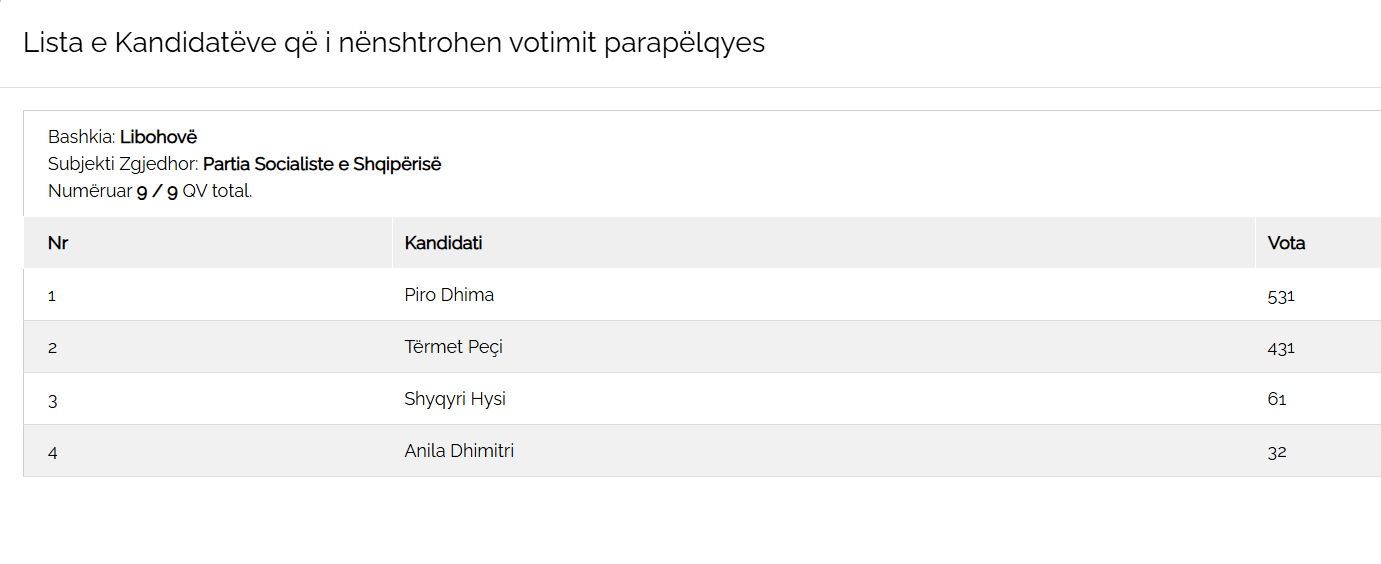Click the Nr column header
The width and height of the screenshot is (1381, 564).
(58, 243)
